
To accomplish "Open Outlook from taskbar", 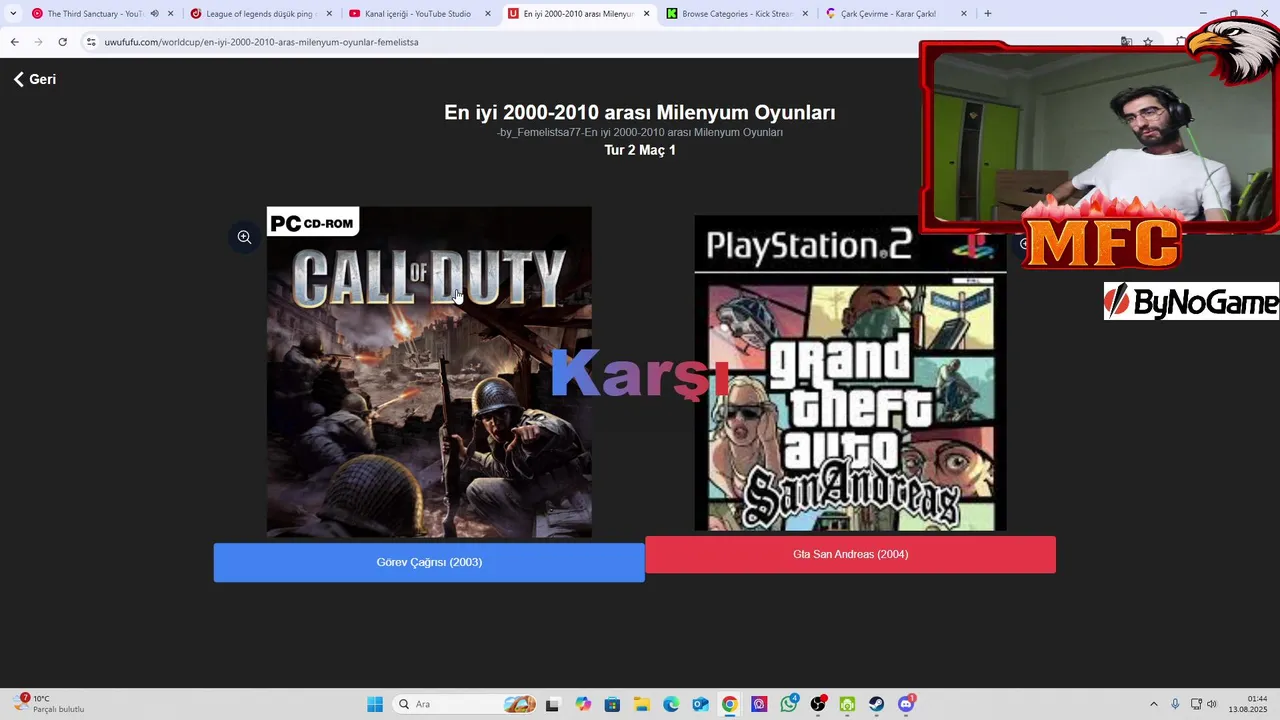I will pyautogui.click(x=700, y=704).
